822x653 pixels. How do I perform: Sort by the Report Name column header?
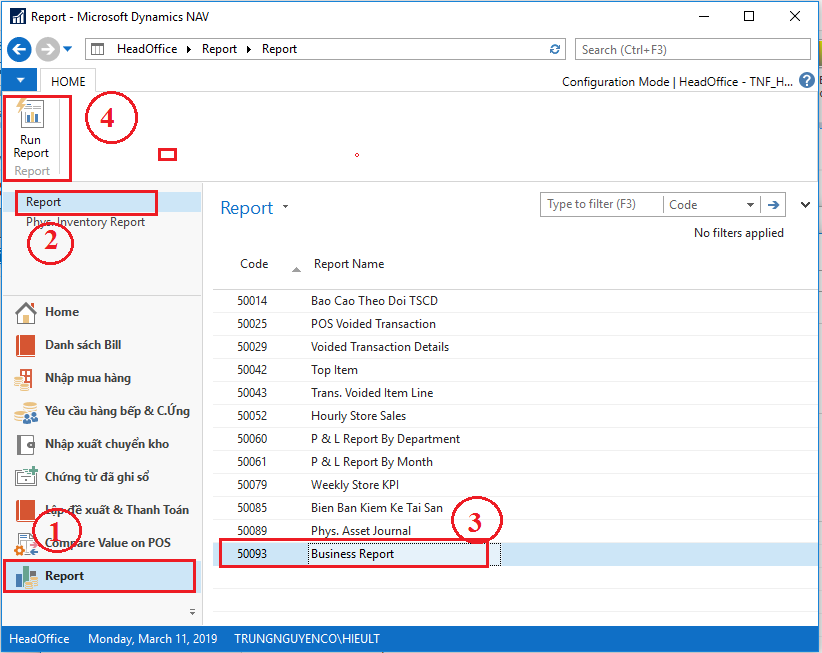click(349, 264)
